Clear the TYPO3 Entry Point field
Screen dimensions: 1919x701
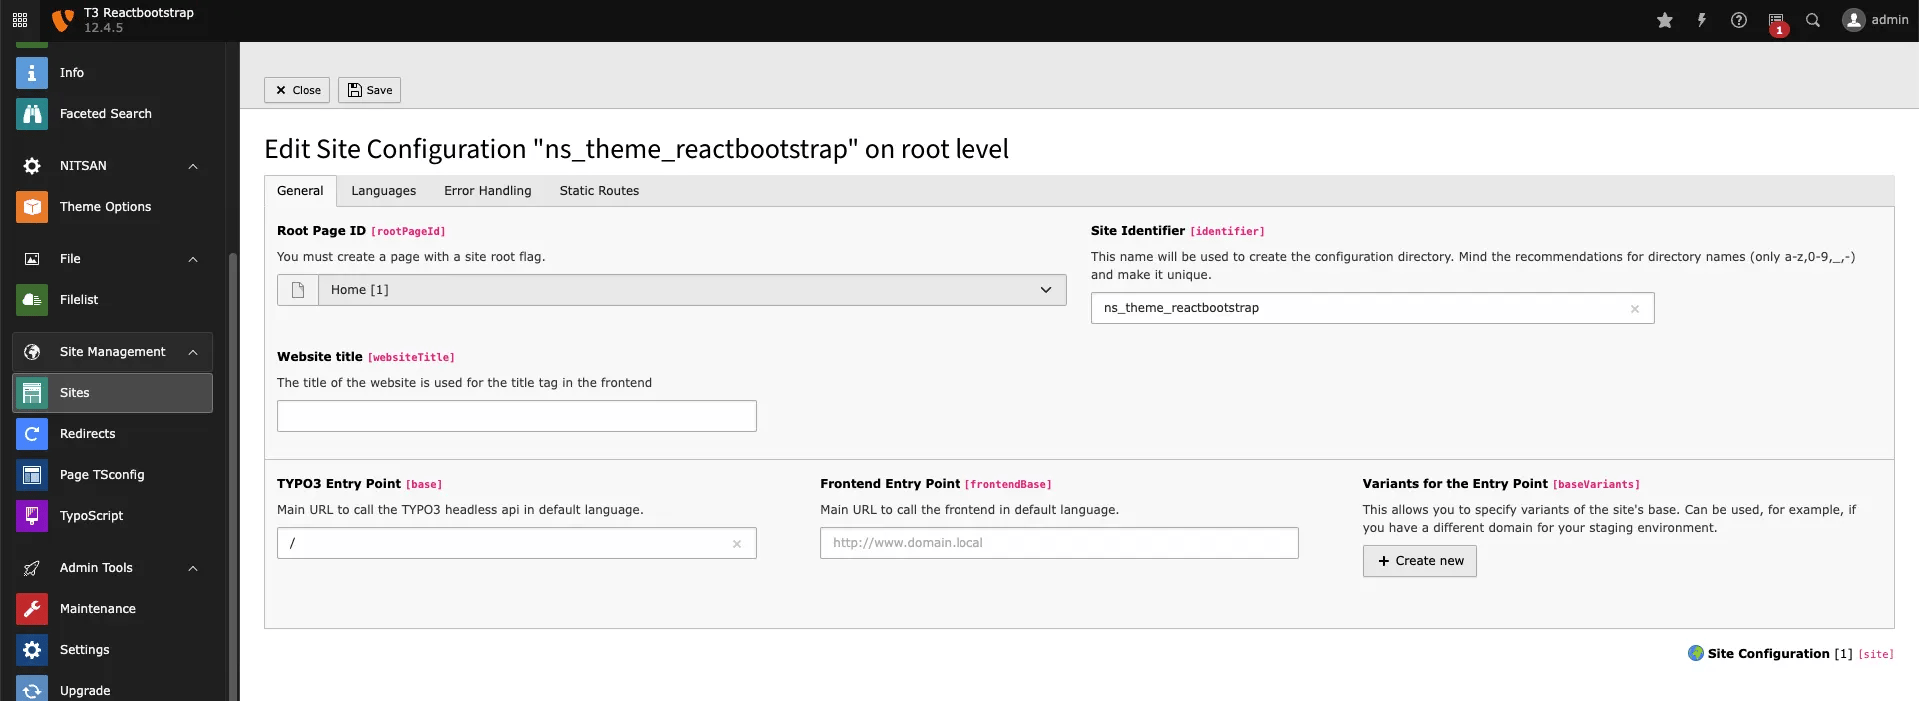coord(737,544)
